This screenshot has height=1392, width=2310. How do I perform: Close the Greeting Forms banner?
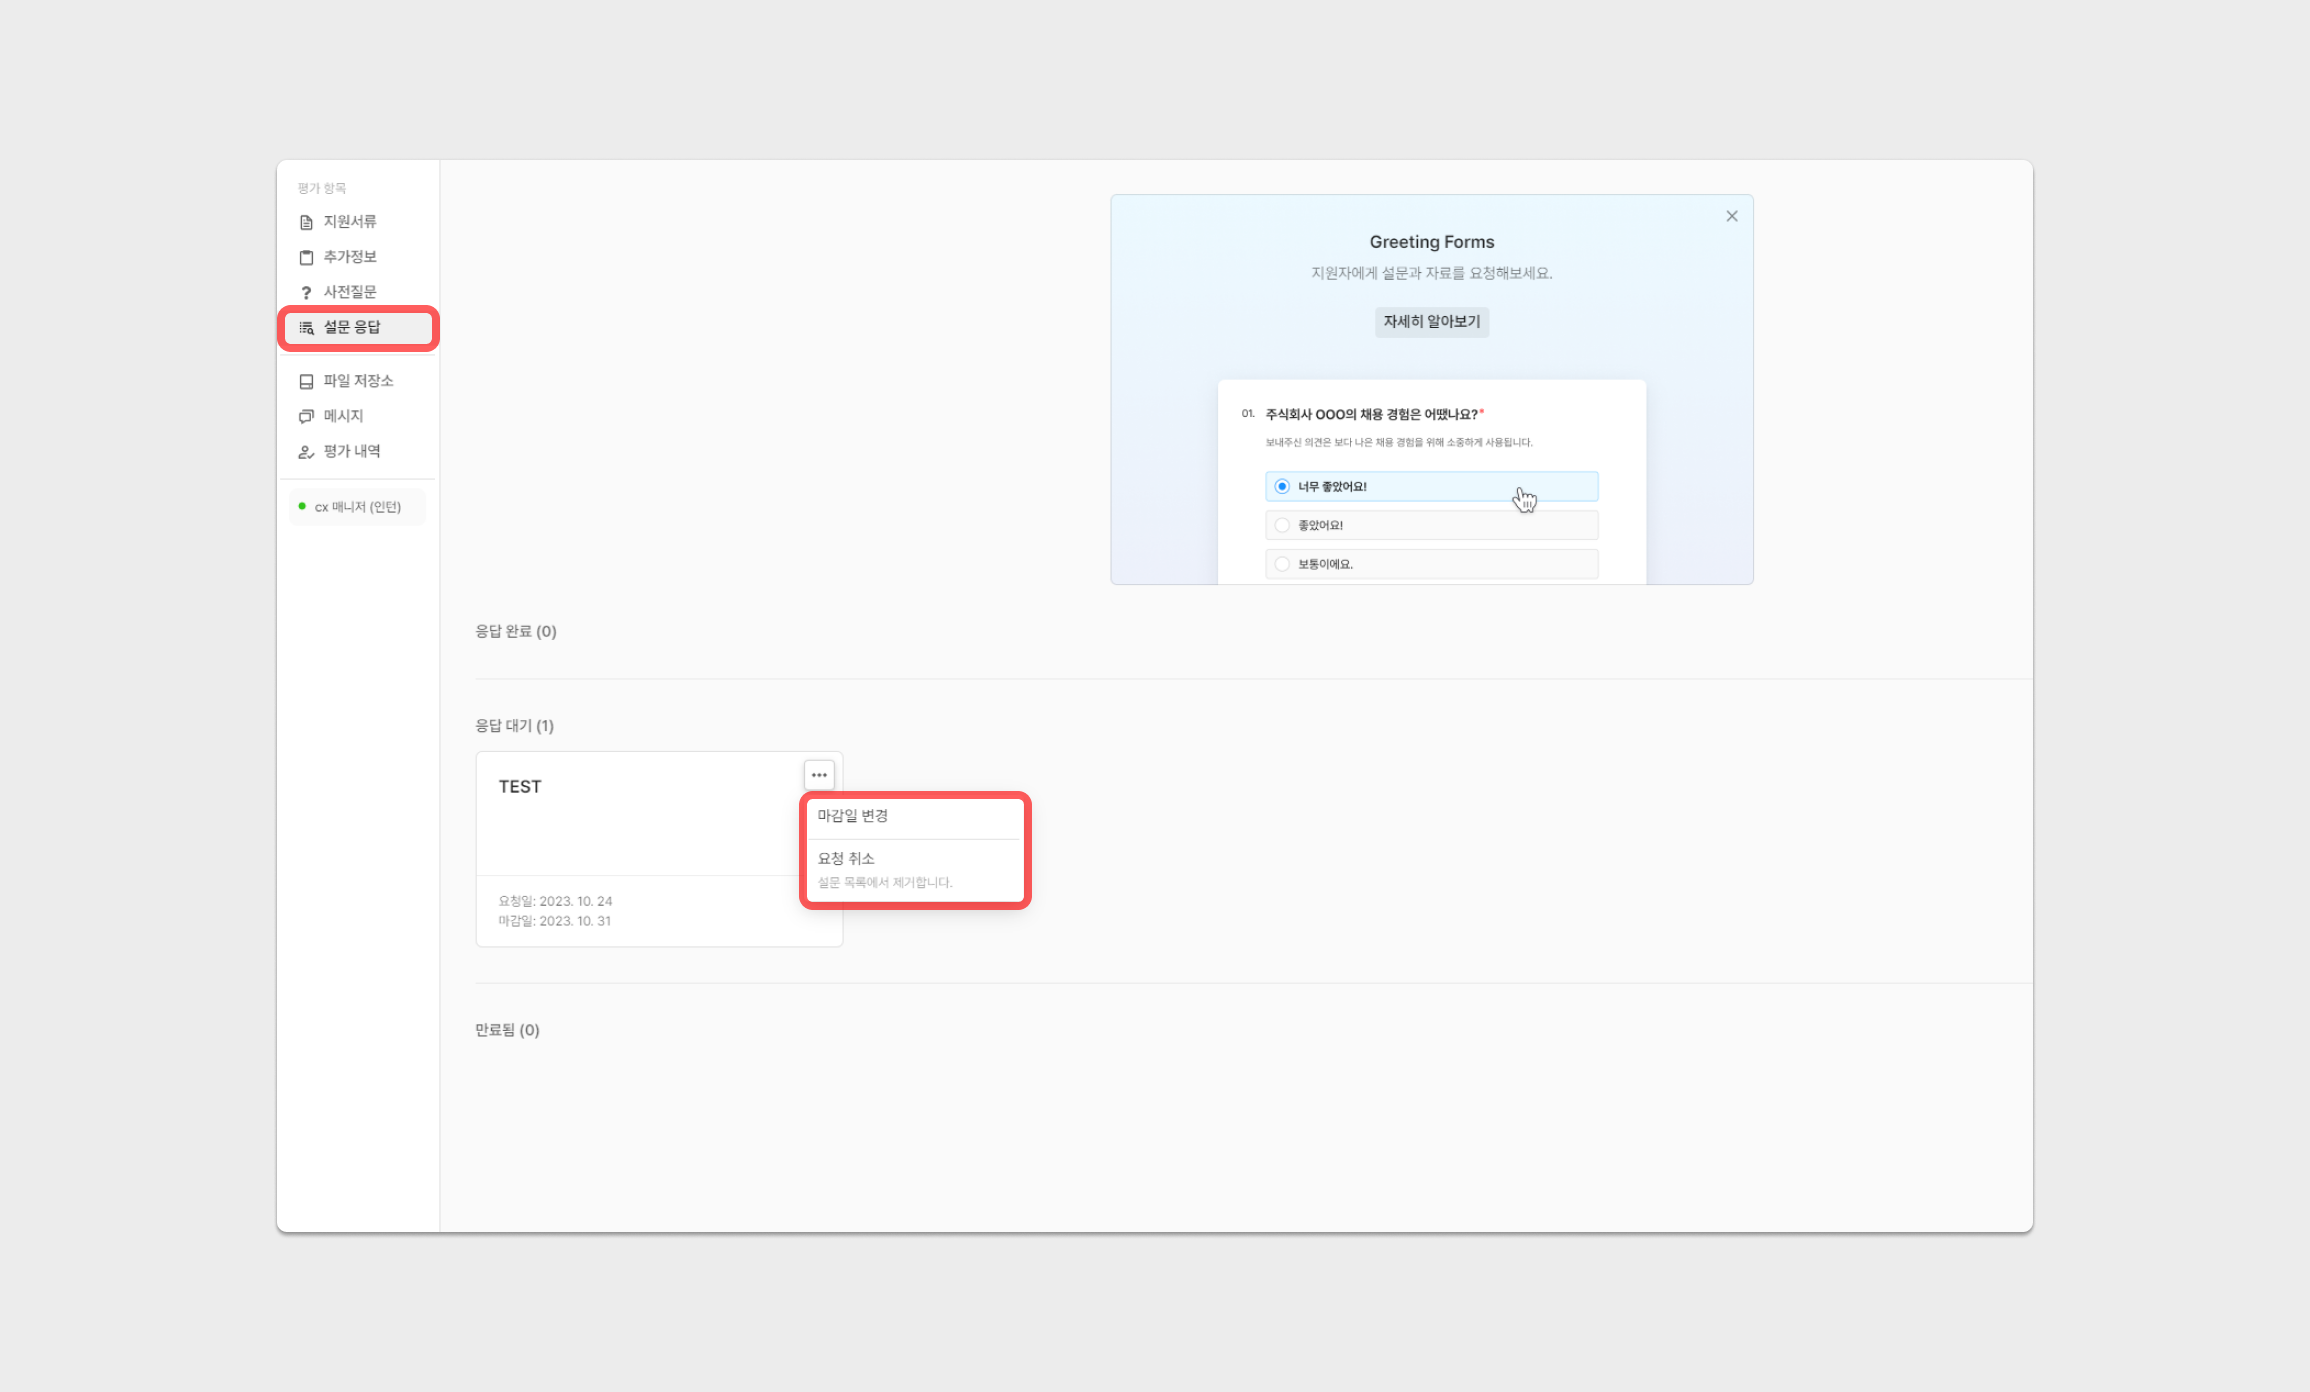point(1731,216)
